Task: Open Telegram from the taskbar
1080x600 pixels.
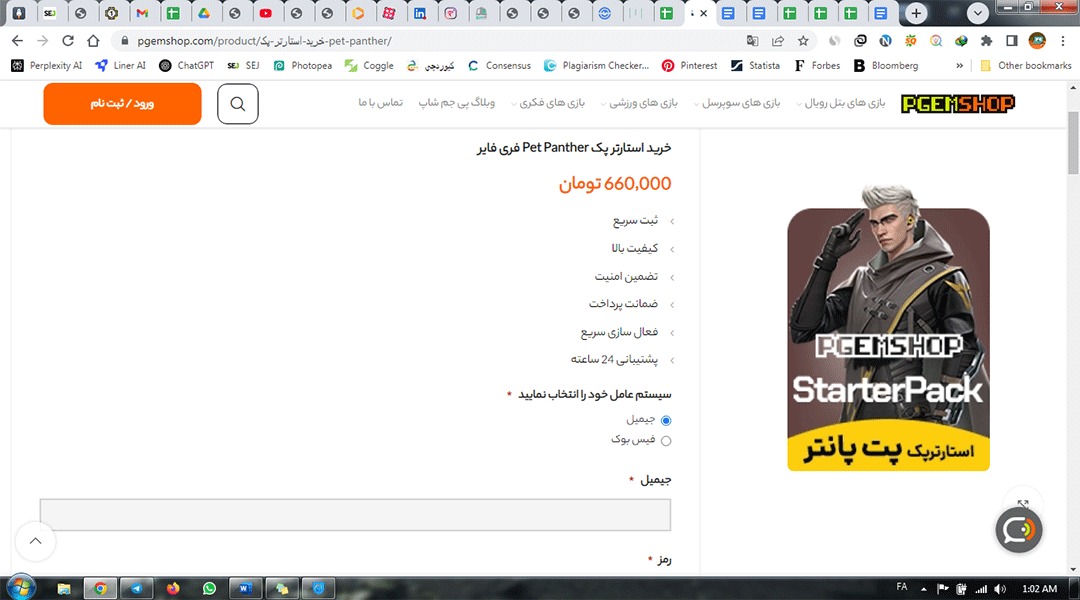Action: [136, 587]
